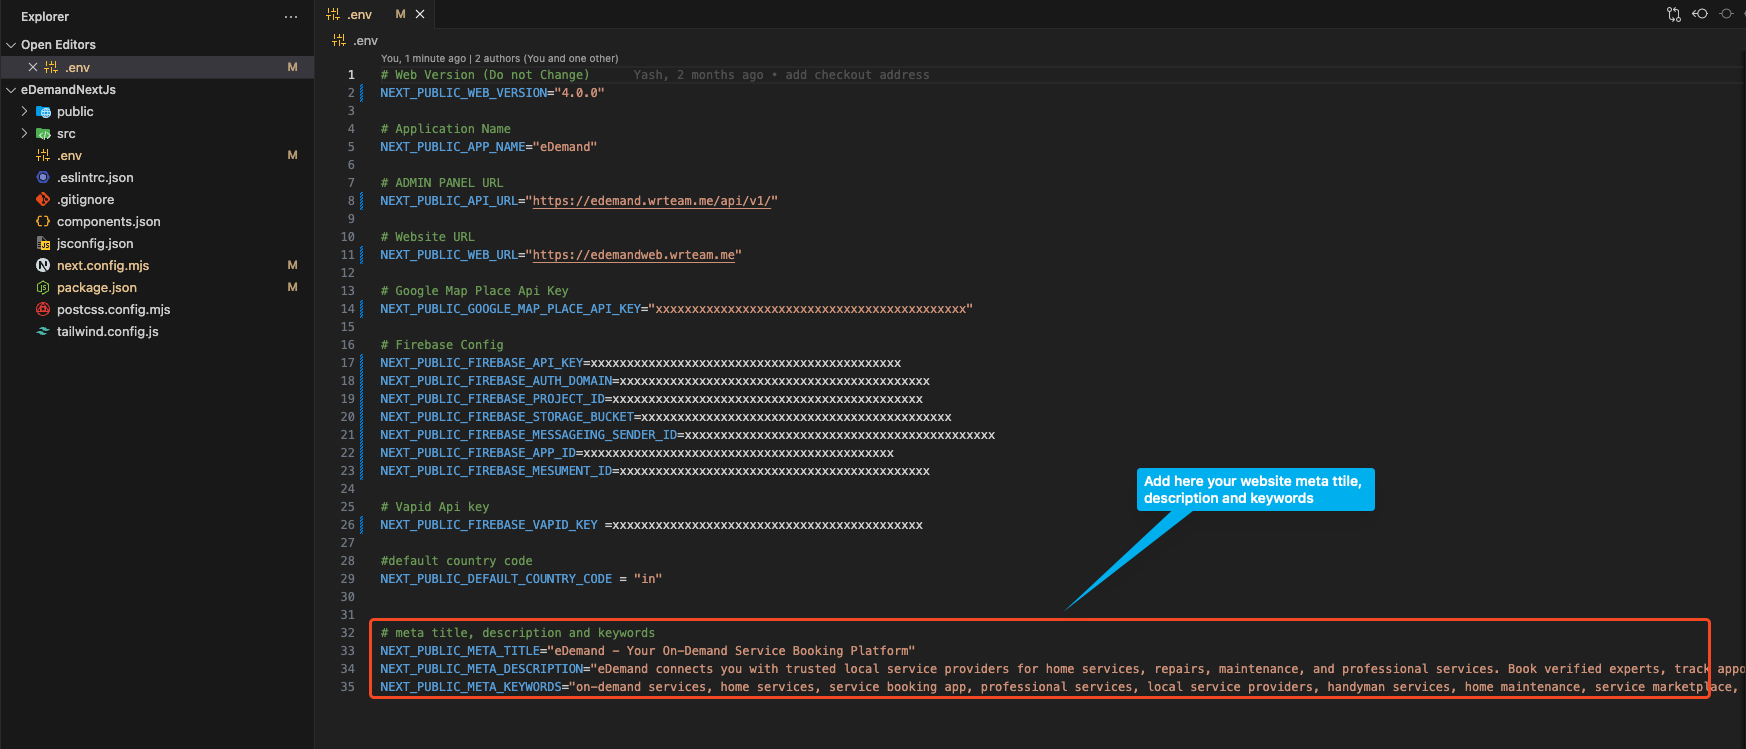Click line number 33 in the gutter
Screen dimensions: 1746x749
tap(347, 651)
